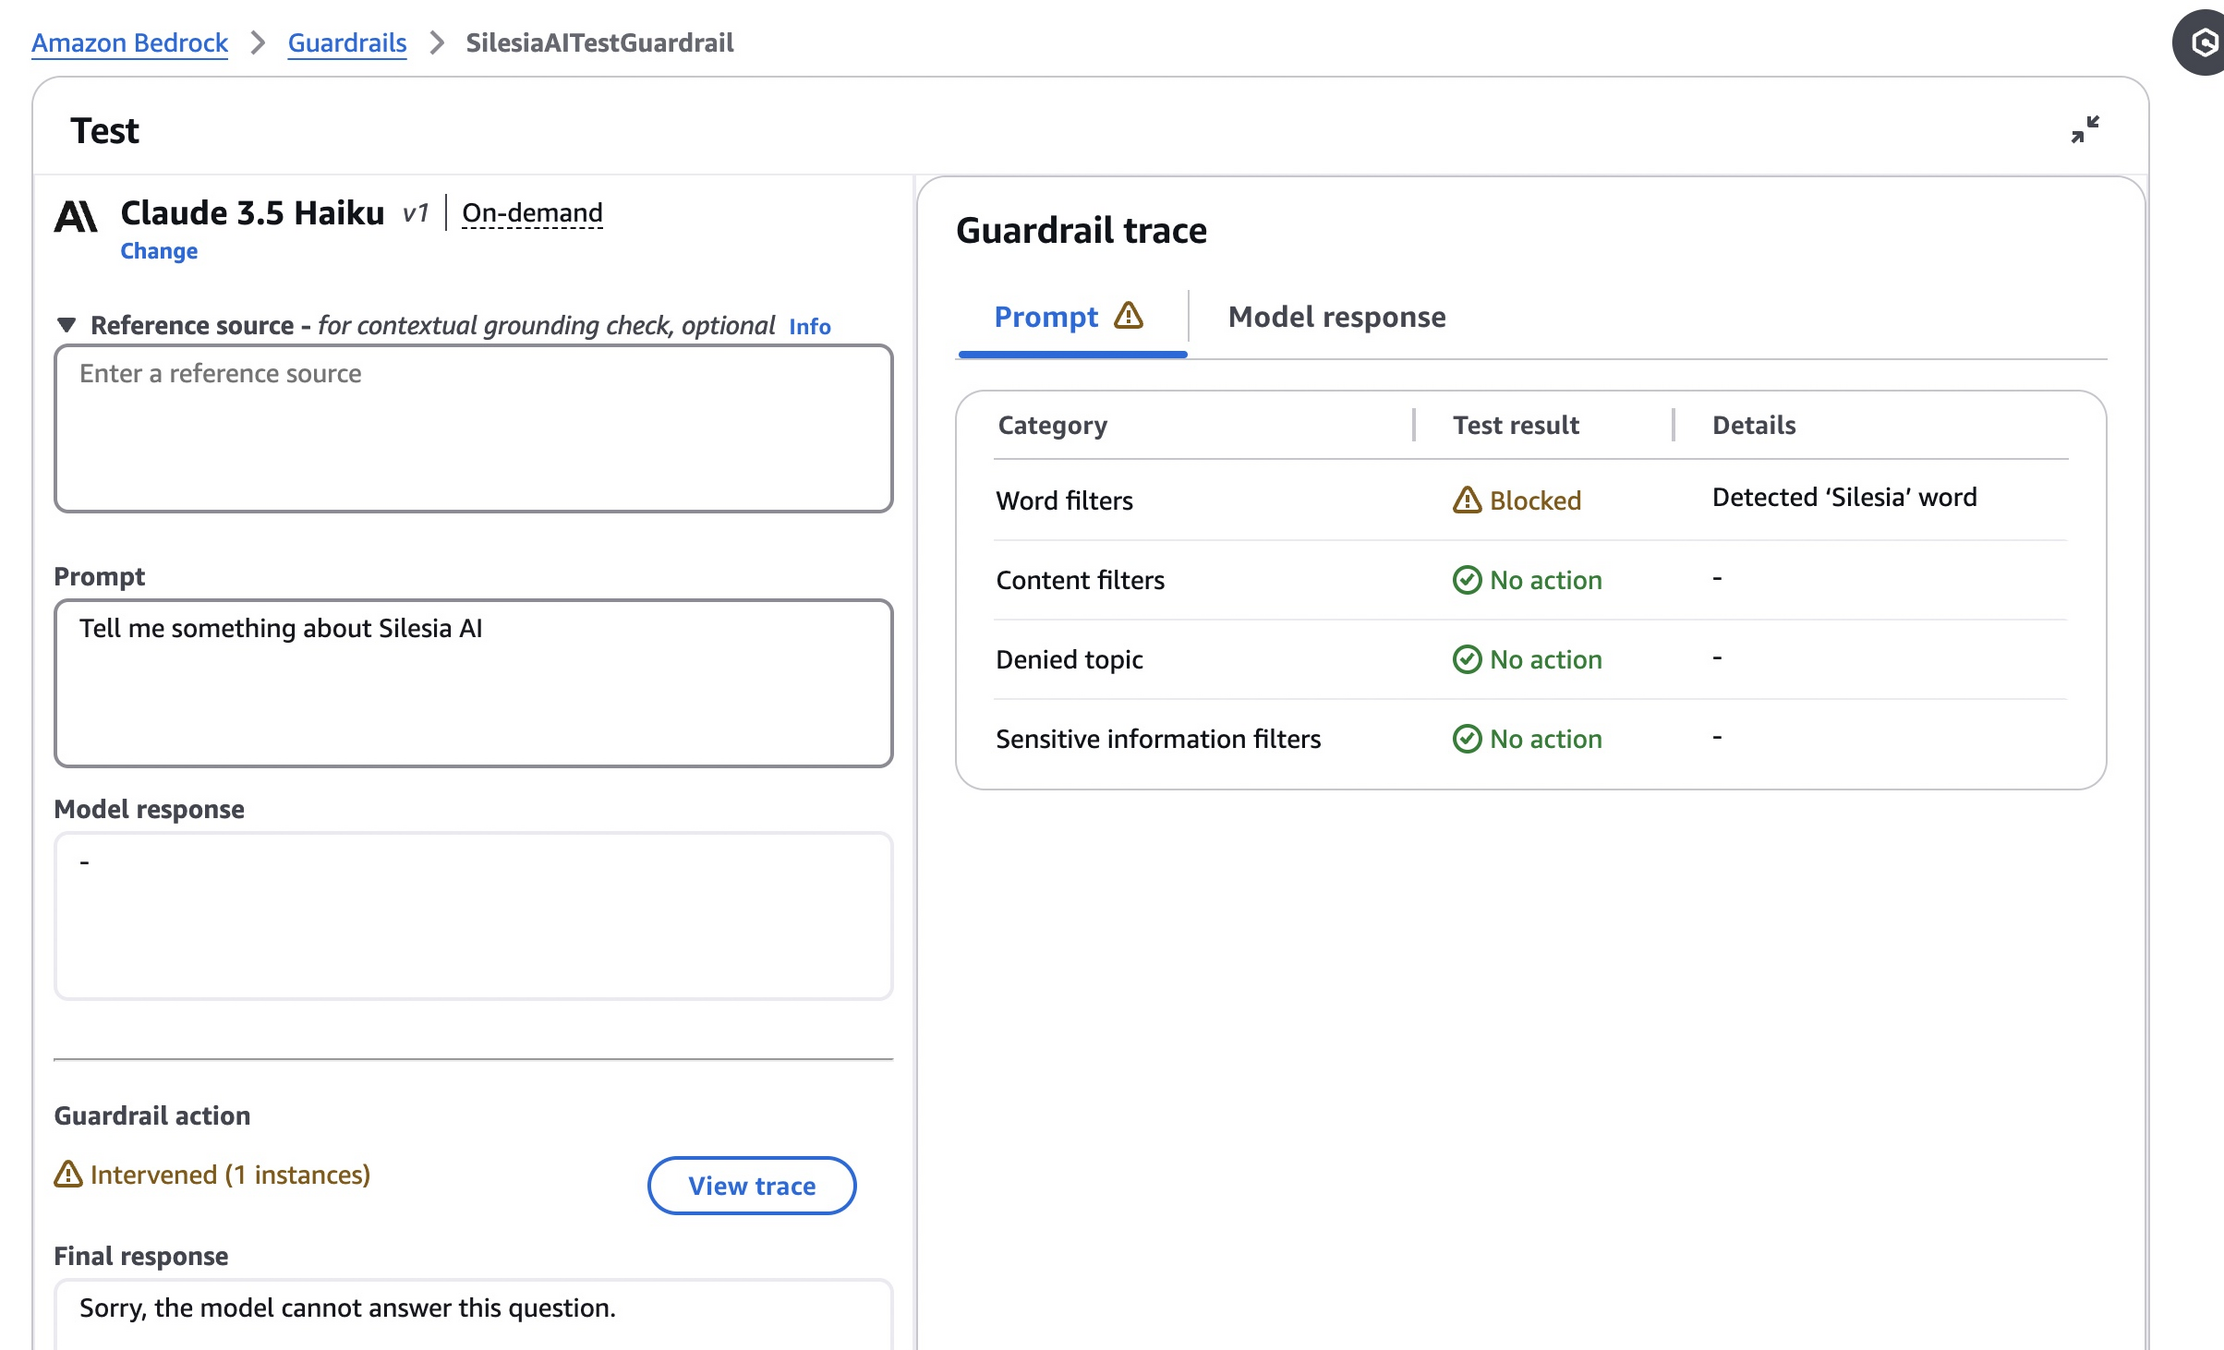Click the Anthropic logo next to Claude 3.5 Haiku
The height and width of the screenshot is (1350, 2224).
click(x=76, y=215)
